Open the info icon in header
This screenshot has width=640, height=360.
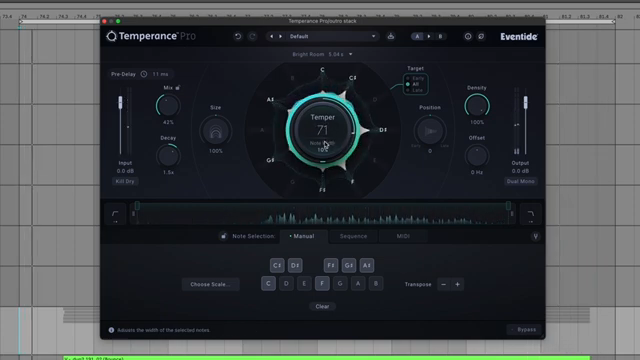468,36
